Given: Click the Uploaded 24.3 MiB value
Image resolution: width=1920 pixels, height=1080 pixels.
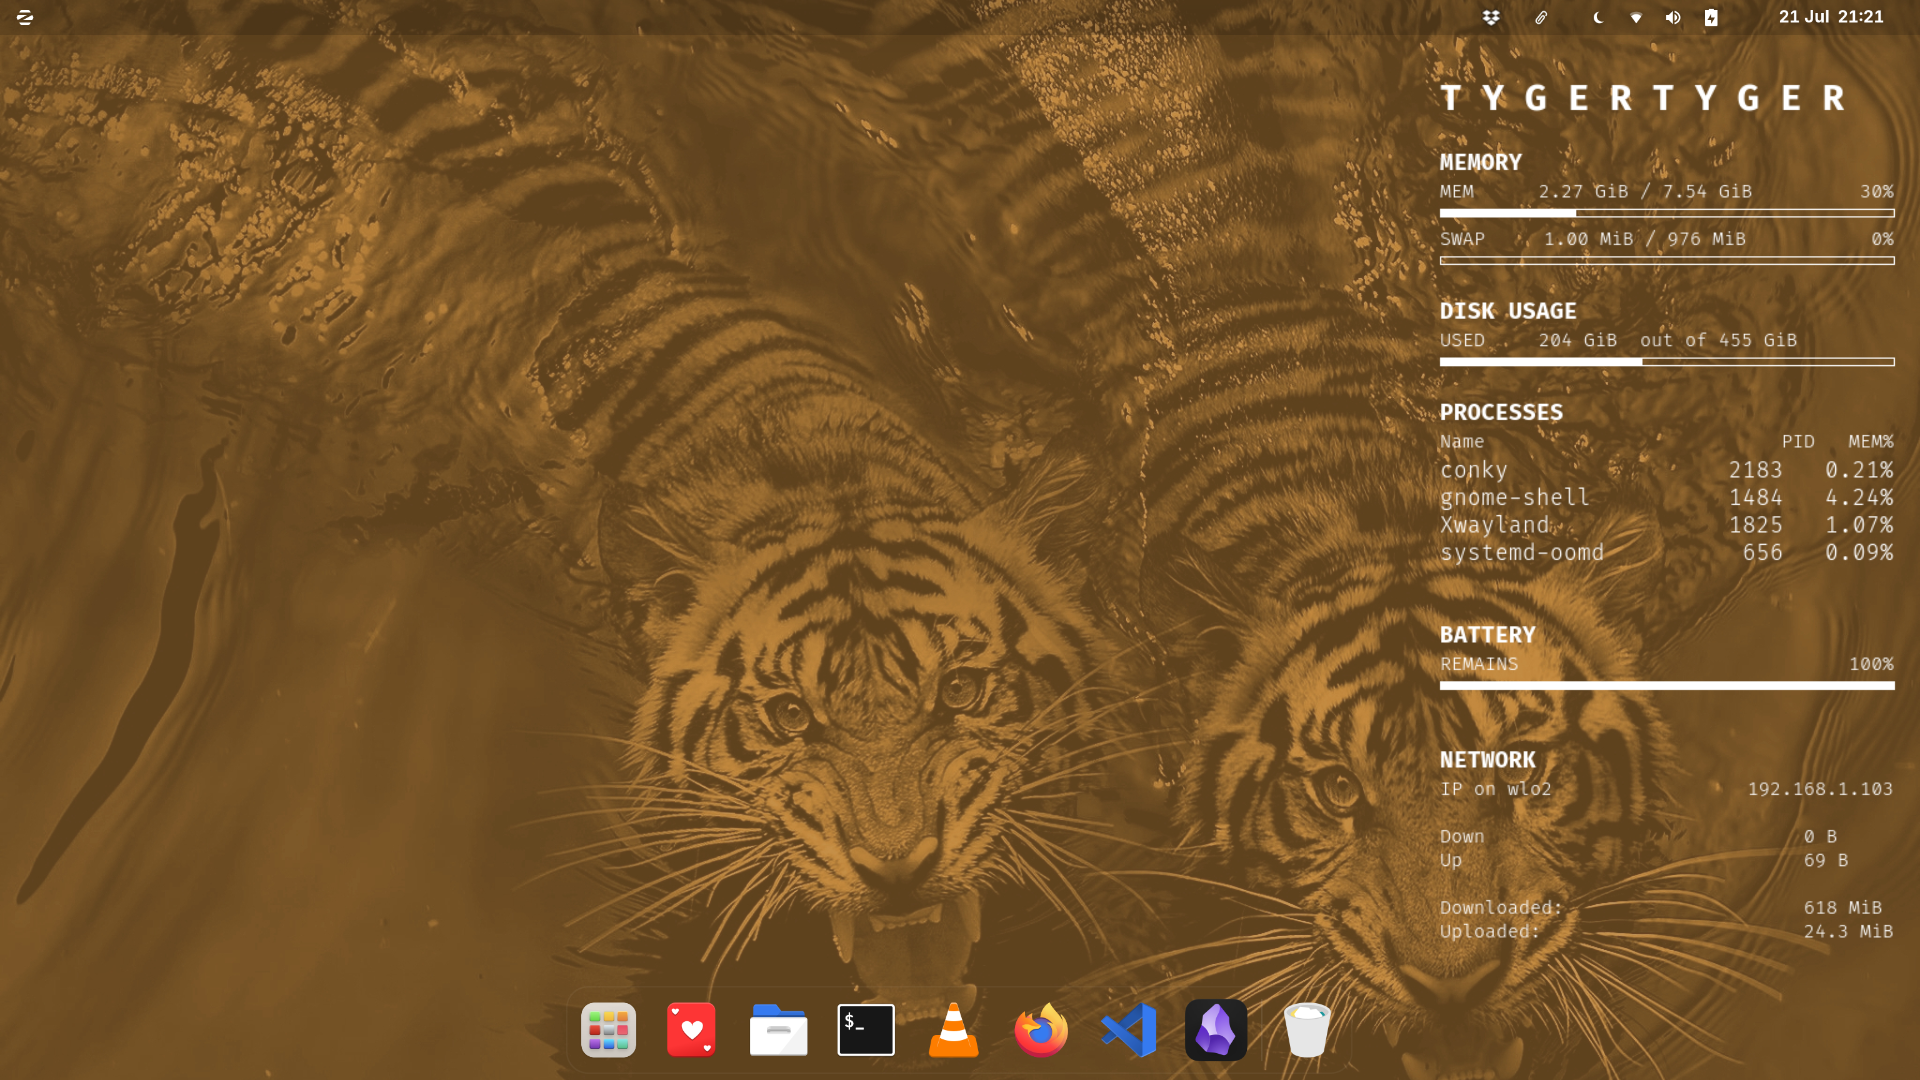Looking at the screenshot, I should 1848,932.
